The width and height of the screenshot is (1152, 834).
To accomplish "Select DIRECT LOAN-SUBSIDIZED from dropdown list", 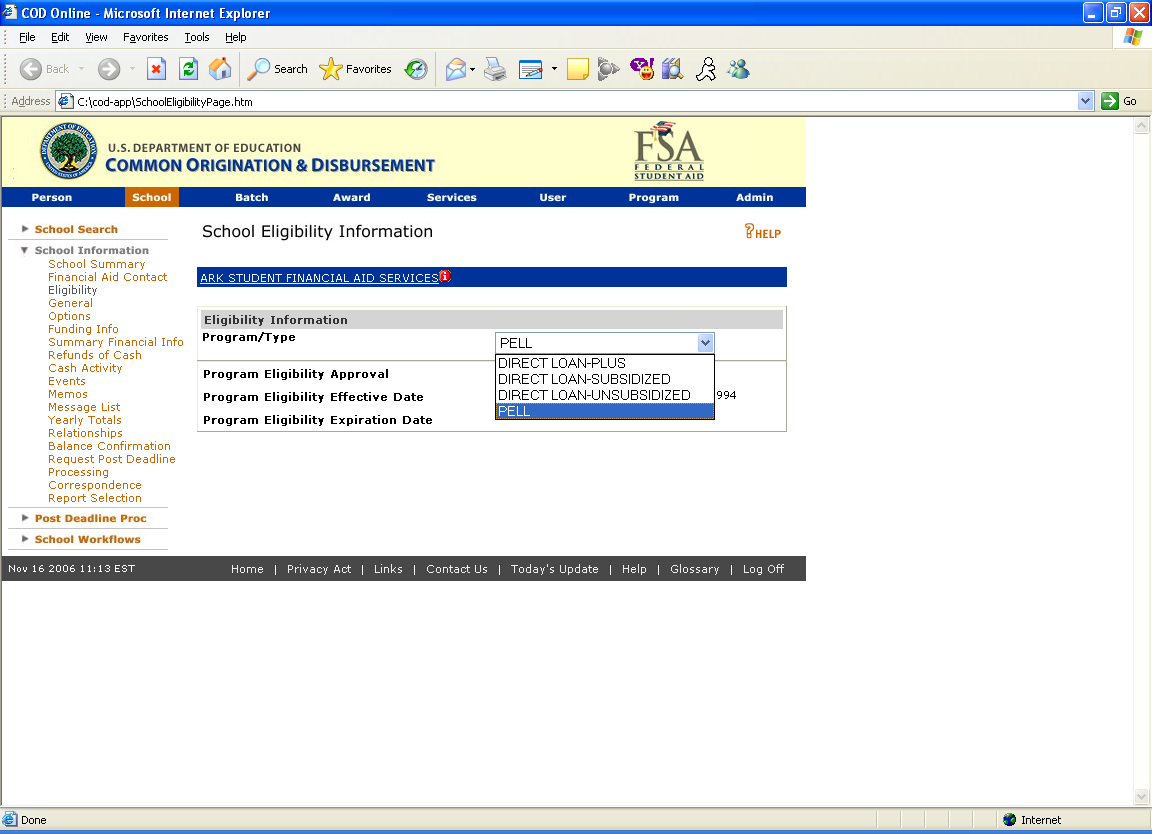I will coord(584,379).
